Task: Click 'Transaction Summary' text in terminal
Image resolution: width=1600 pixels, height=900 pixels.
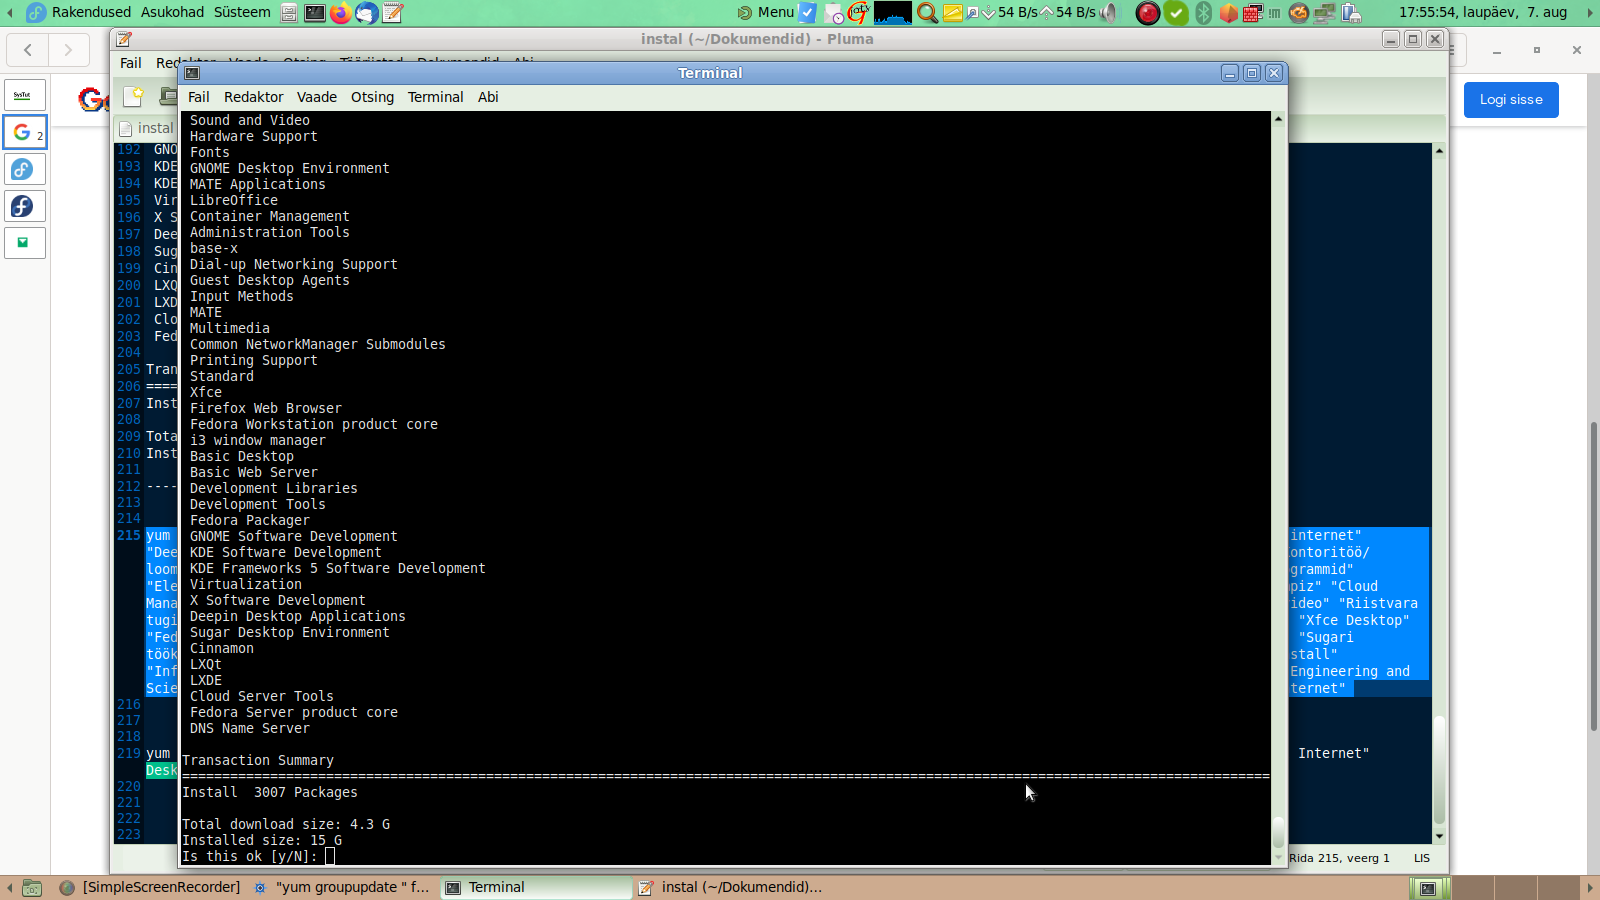Action: [x=258, y=760]
